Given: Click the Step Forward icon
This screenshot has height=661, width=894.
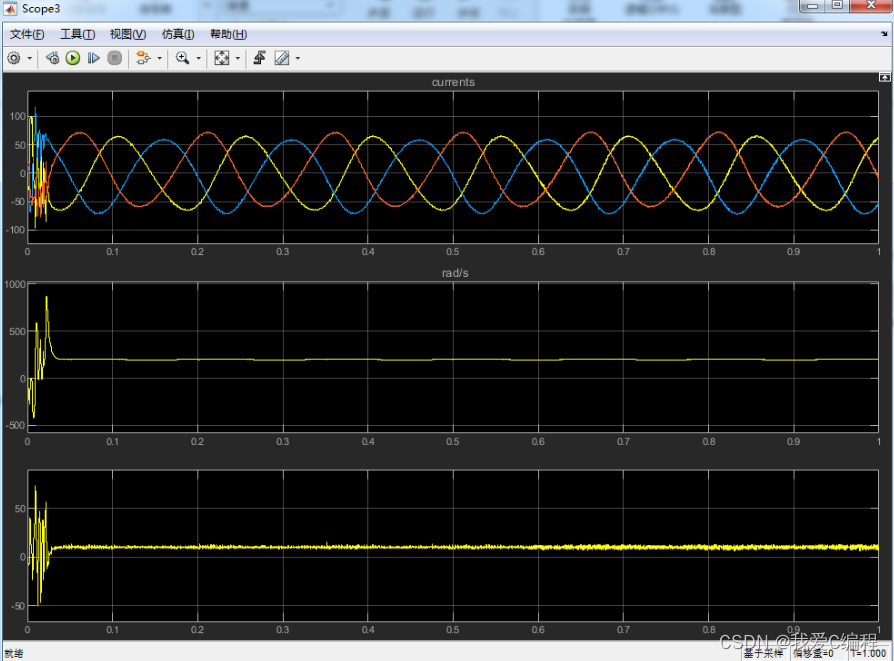Looking at the screenshot, I should tap(94, 58).
